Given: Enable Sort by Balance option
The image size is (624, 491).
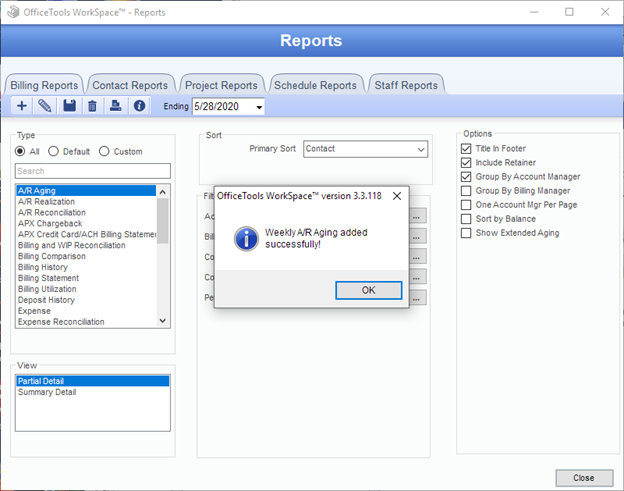Looking at the screenshot, I should click(x=466, y=219).
